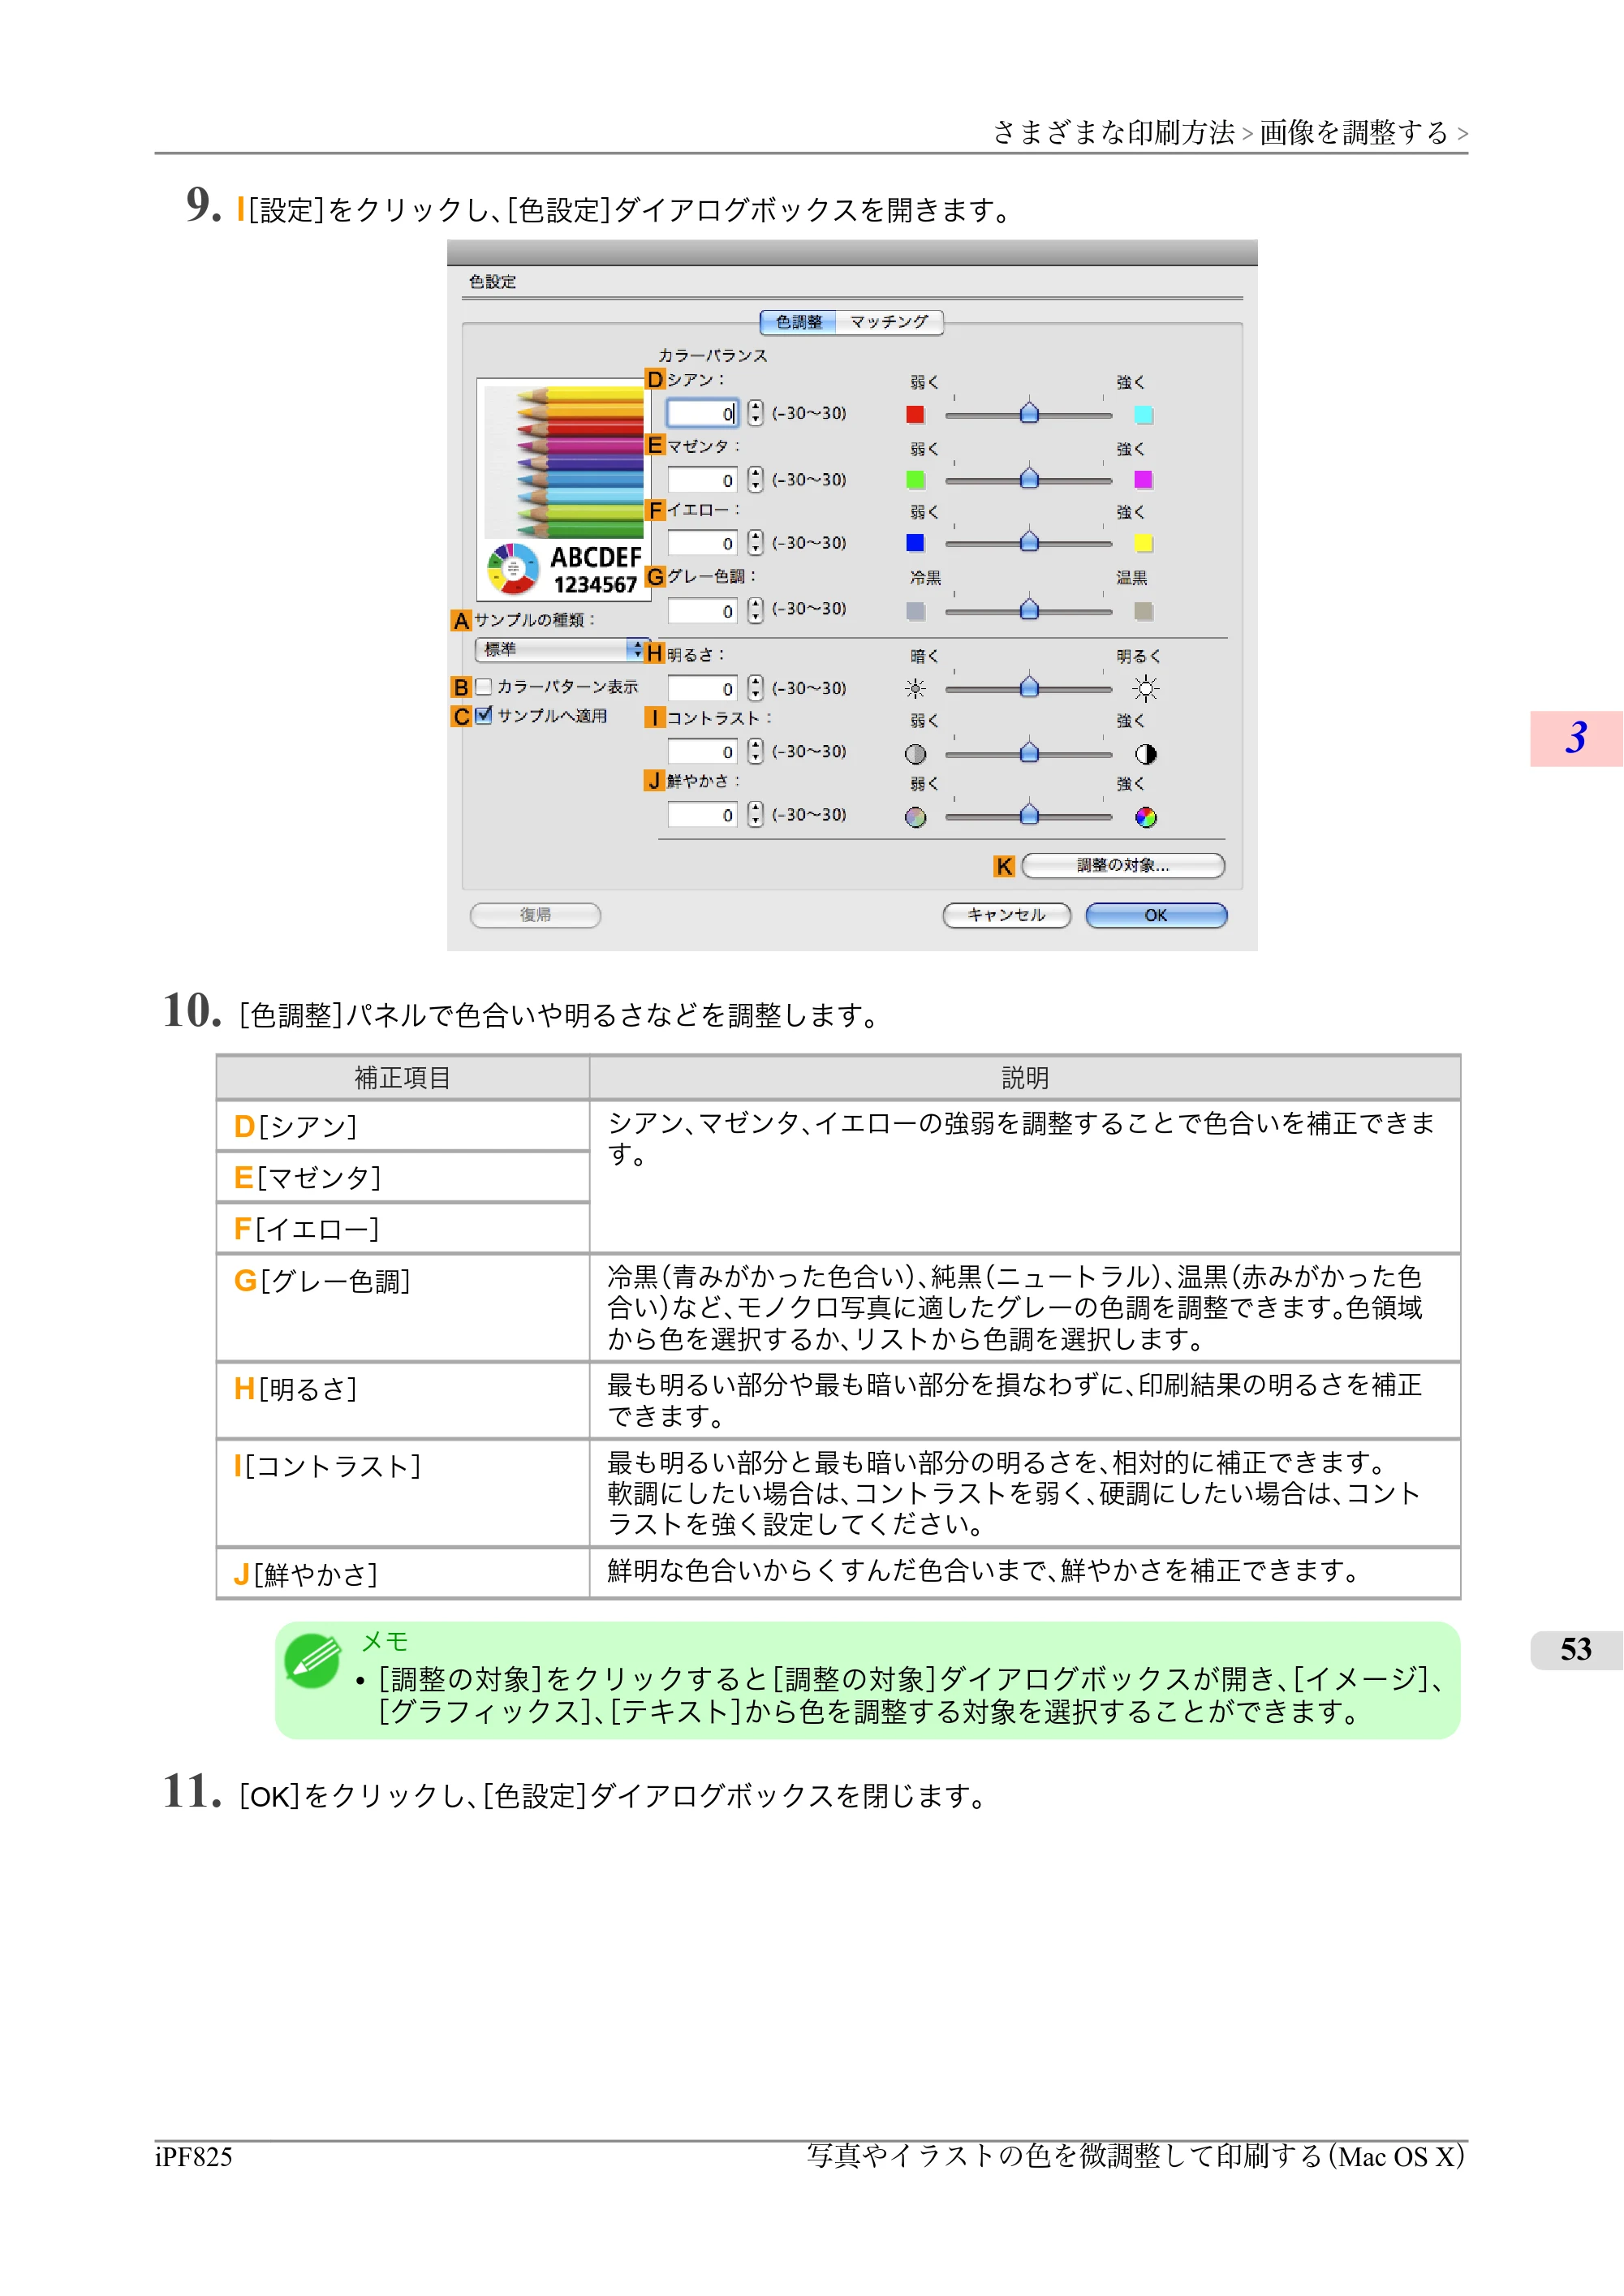Click the コントラスト value stepper arrows
The height and width of the screenshot is (2296, 1624).
pyautogui.click(x=755, y=751)
